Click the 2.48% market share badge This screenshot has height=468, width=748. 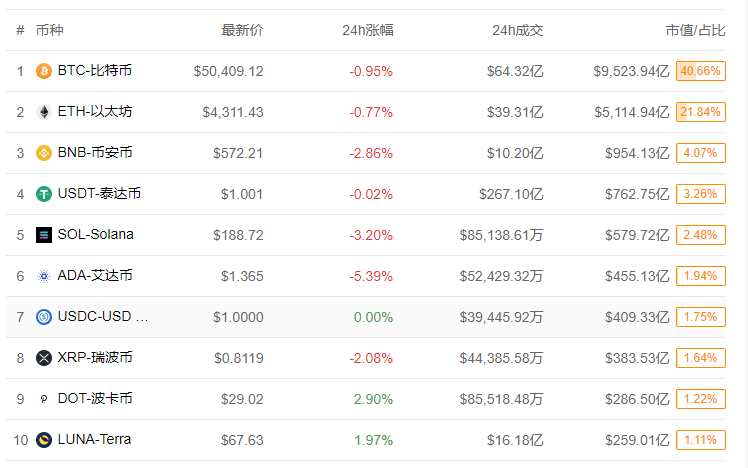701,235
